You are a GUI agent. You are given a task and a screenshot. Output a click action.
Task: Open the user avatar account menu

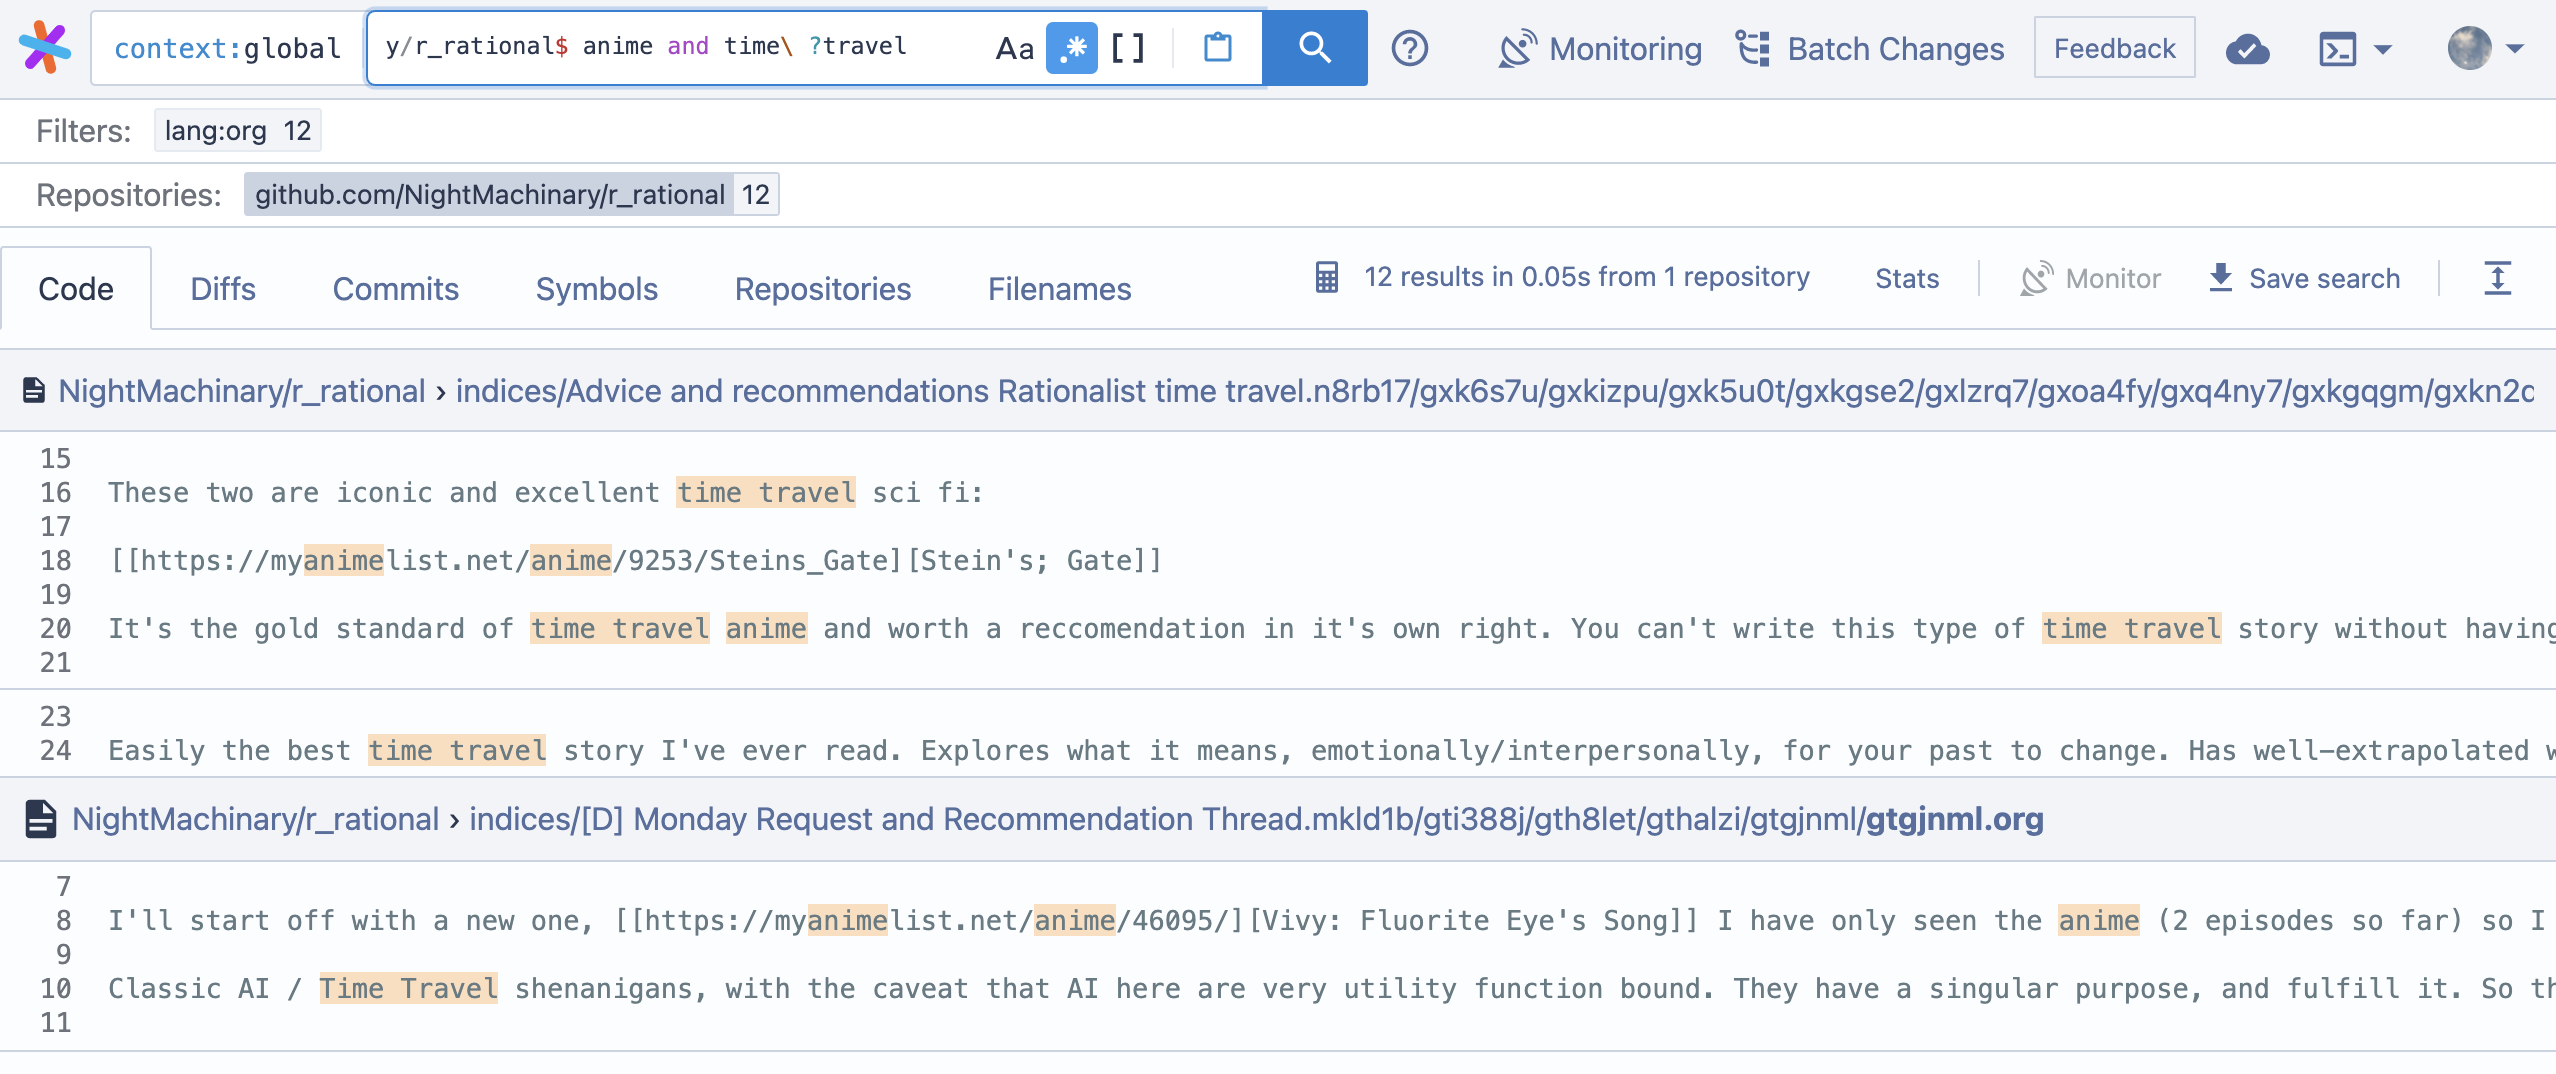click(x=2475, y=48)
